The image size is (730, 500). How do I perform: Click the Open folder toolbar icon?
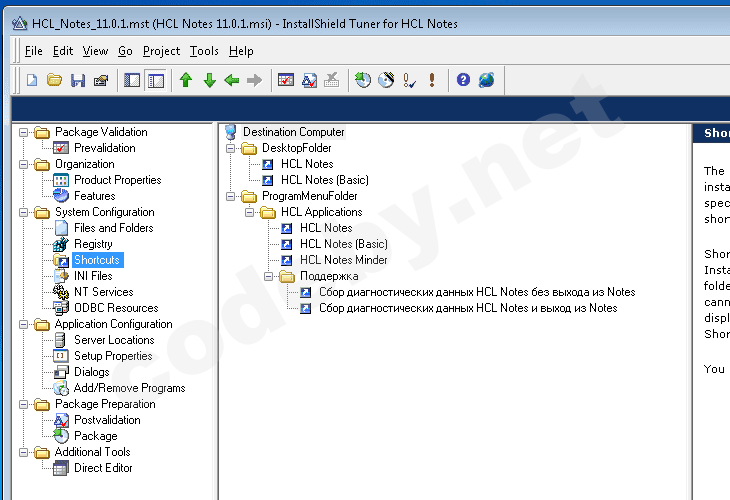tap(54, 80)
